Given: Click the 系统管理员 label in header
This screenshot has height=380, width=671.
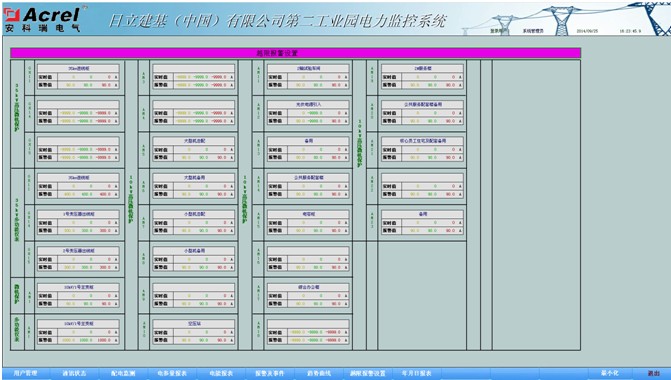Looking at the screenshot, I should pyautogui.click(x=533, y=31).
